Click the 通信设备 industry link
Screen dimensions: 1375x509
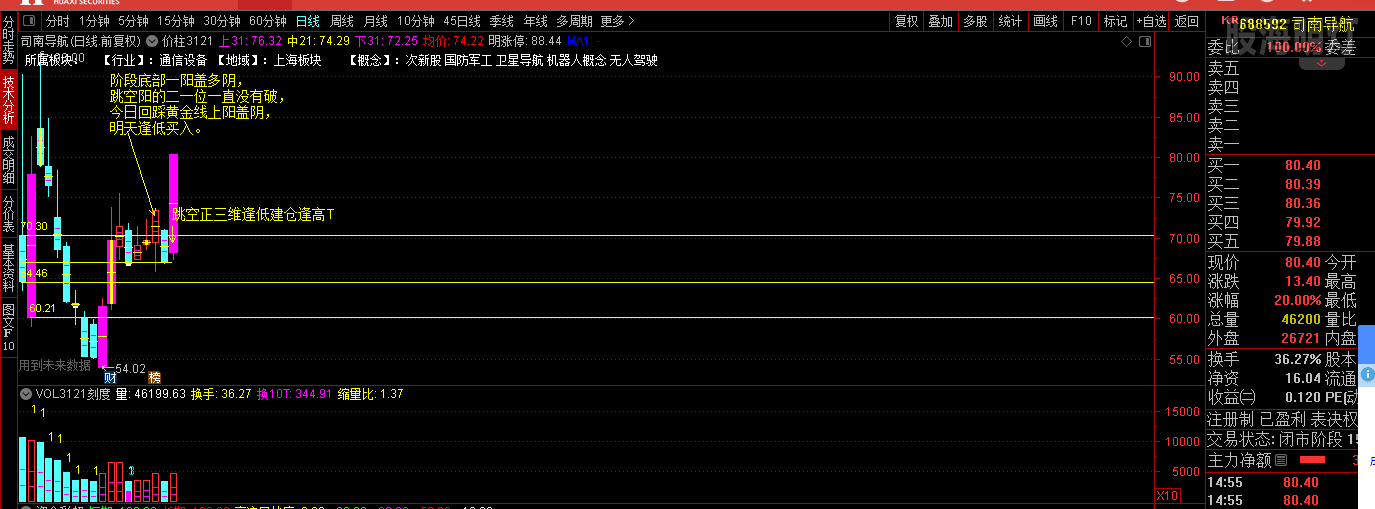coord(185,60)
